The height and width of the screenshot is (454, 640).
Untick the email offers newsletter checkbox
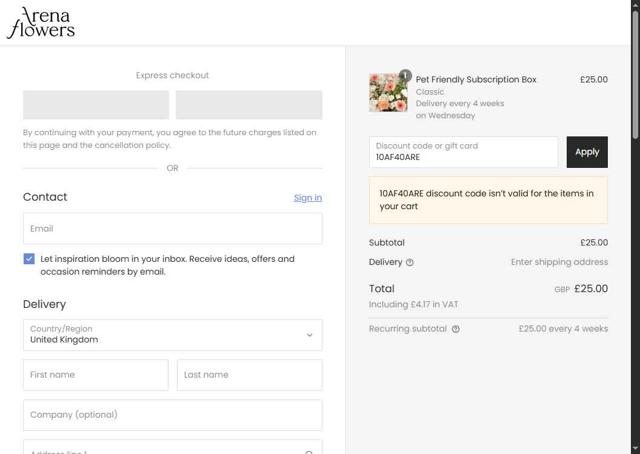click(29, 259)
